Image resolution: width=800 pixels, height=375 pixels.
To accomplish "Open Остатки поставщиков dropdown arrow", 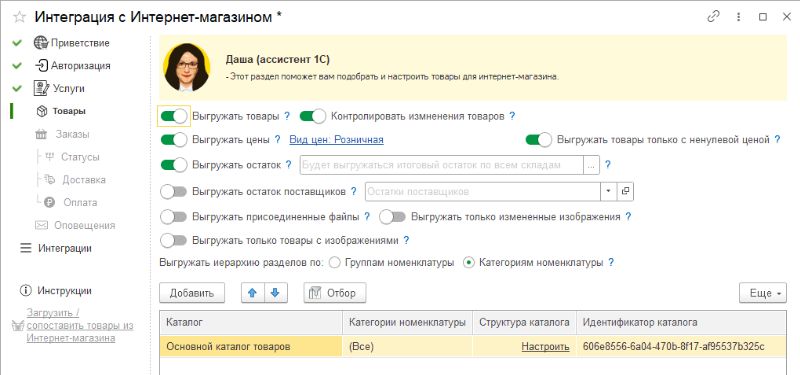I will [x=608, y=191].
